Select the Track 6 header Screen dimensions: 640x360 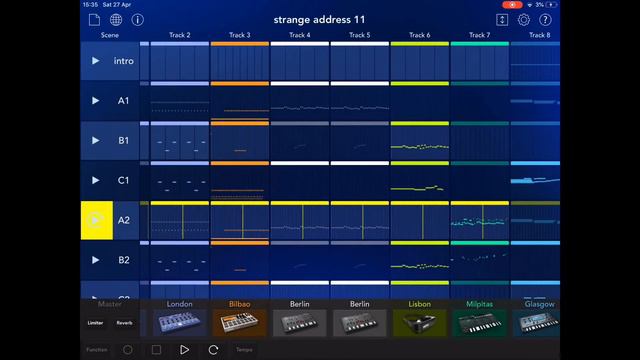[420, 35]
